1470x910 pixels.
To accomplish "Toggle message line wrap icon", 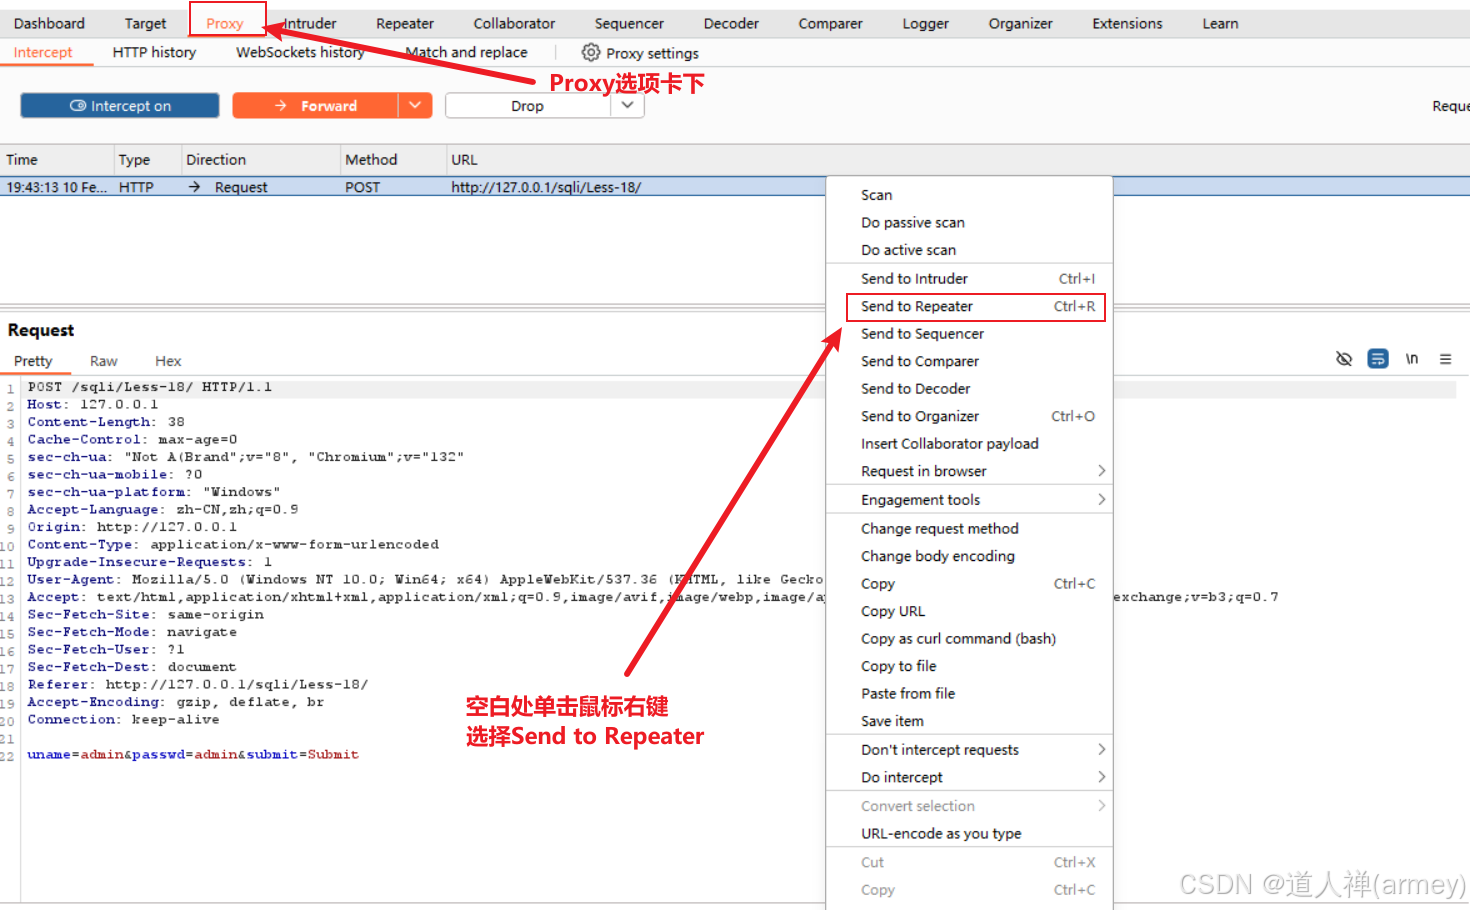I will point(1378,359).
